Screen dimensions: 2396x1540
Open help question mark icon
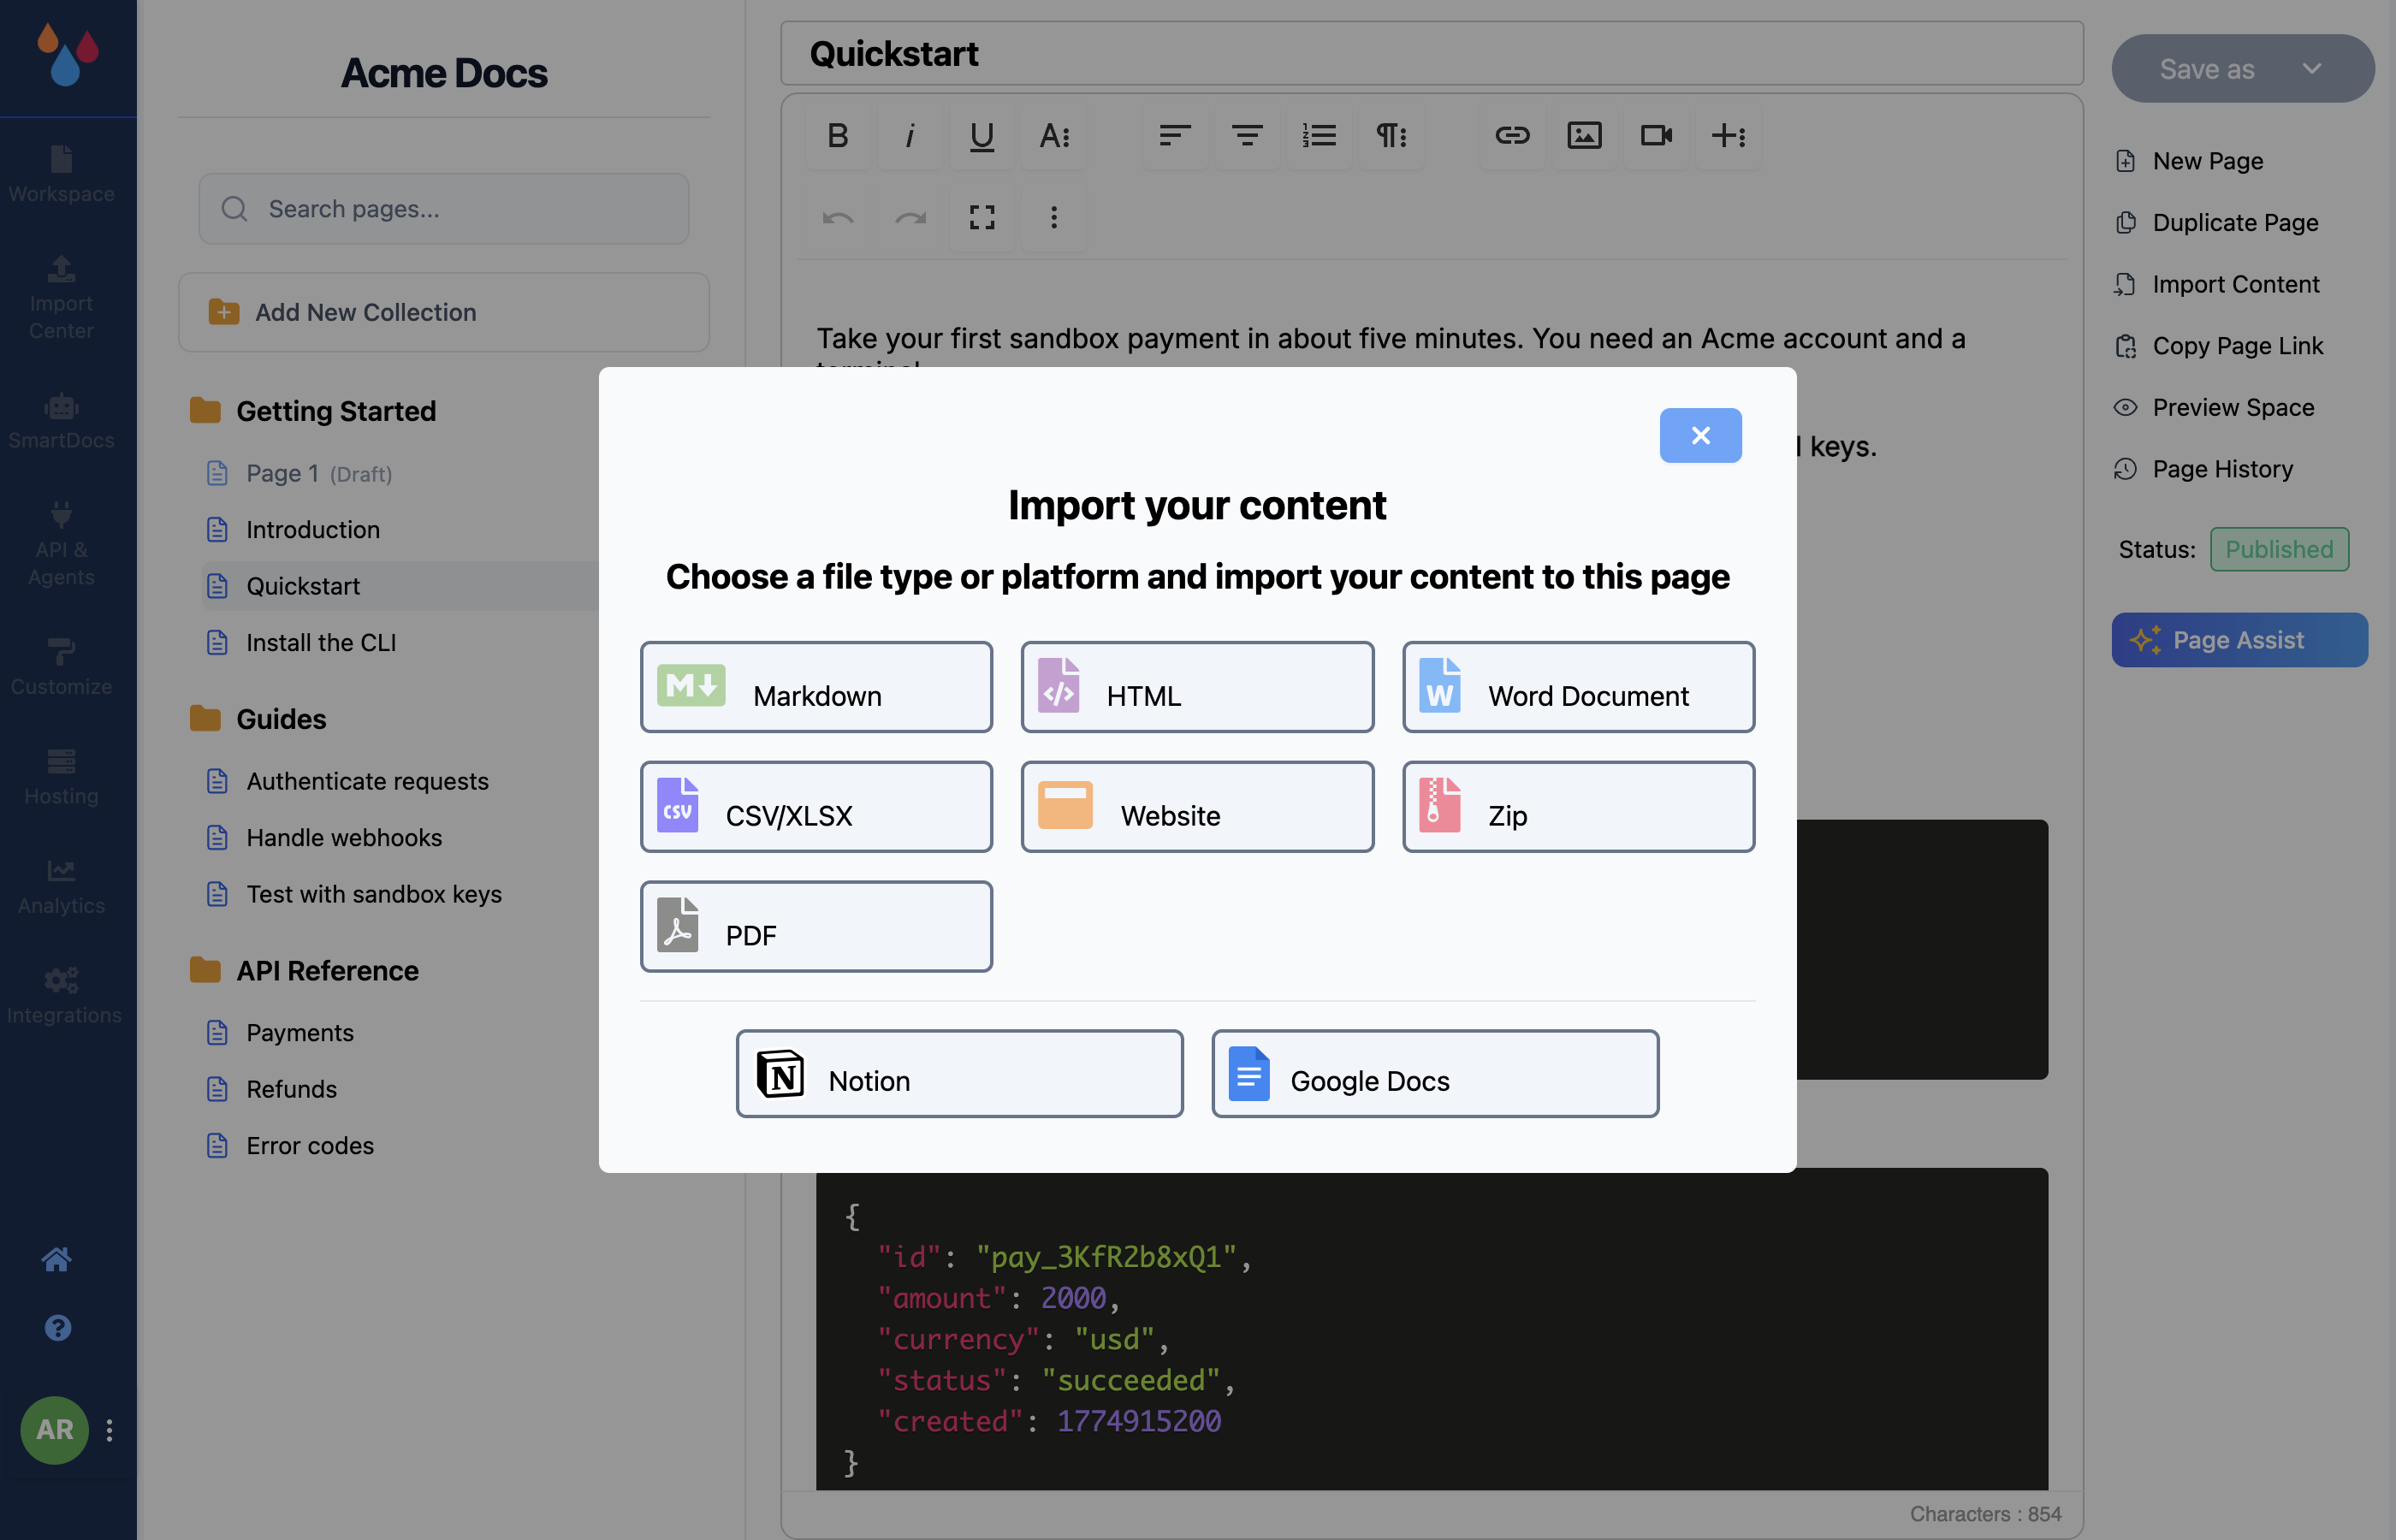[57, 1327]
